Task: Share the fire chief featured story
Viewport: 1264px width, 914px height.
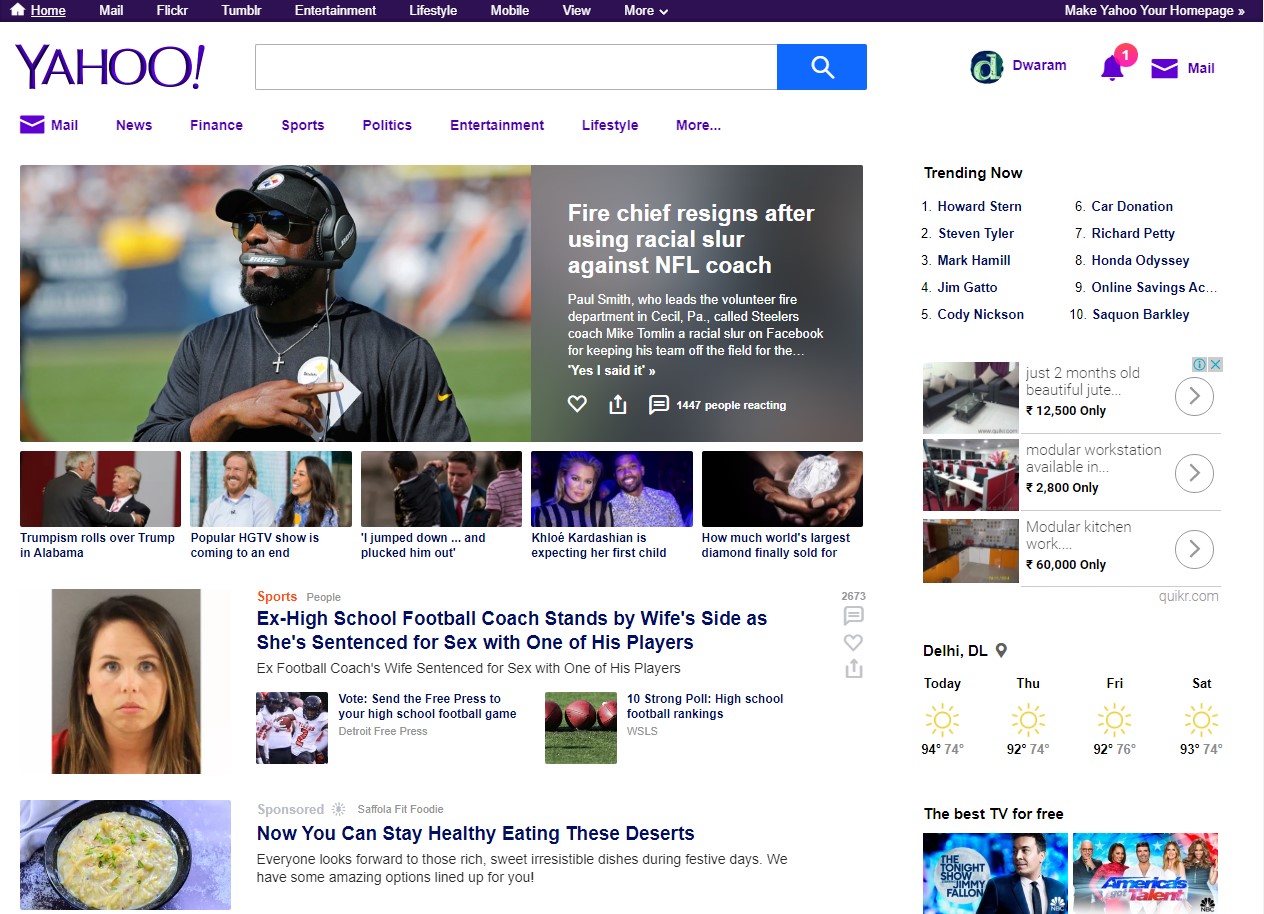Action: tap(618, 404)
